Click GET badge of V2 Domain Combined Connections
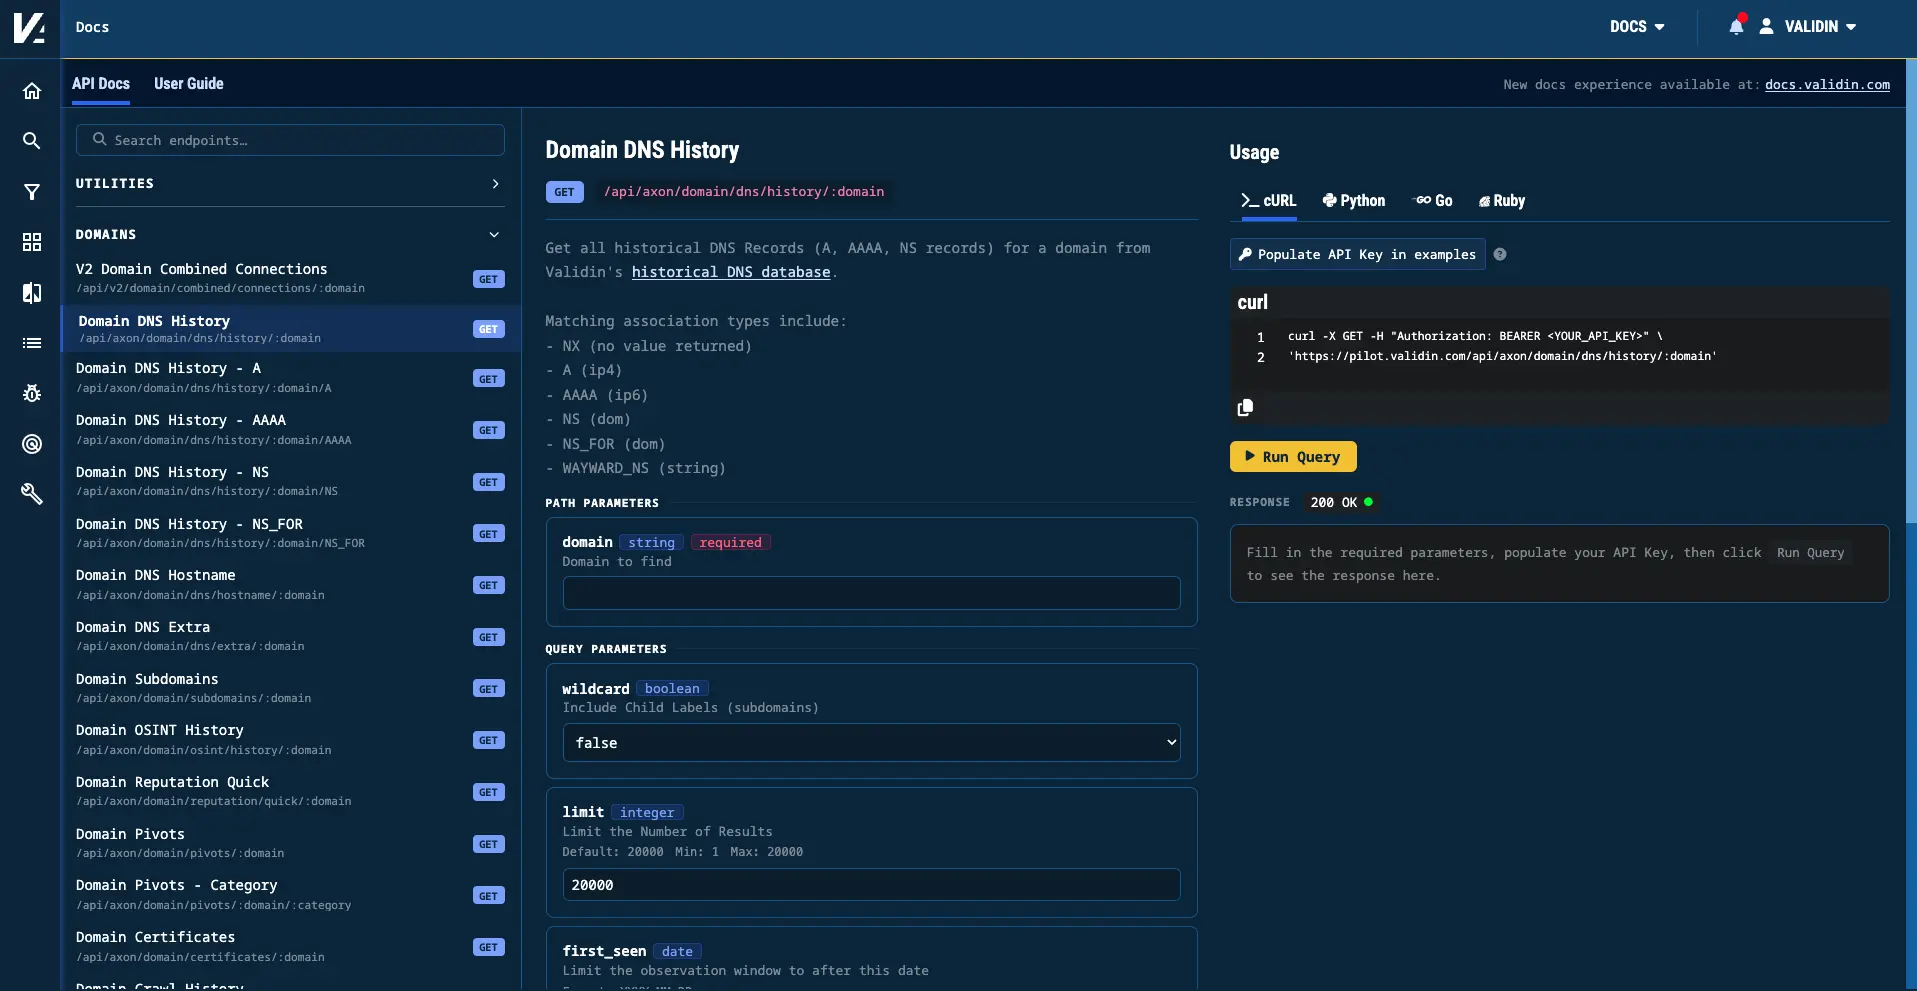This screenshot has width=1917, height=991. click(488, 279)
